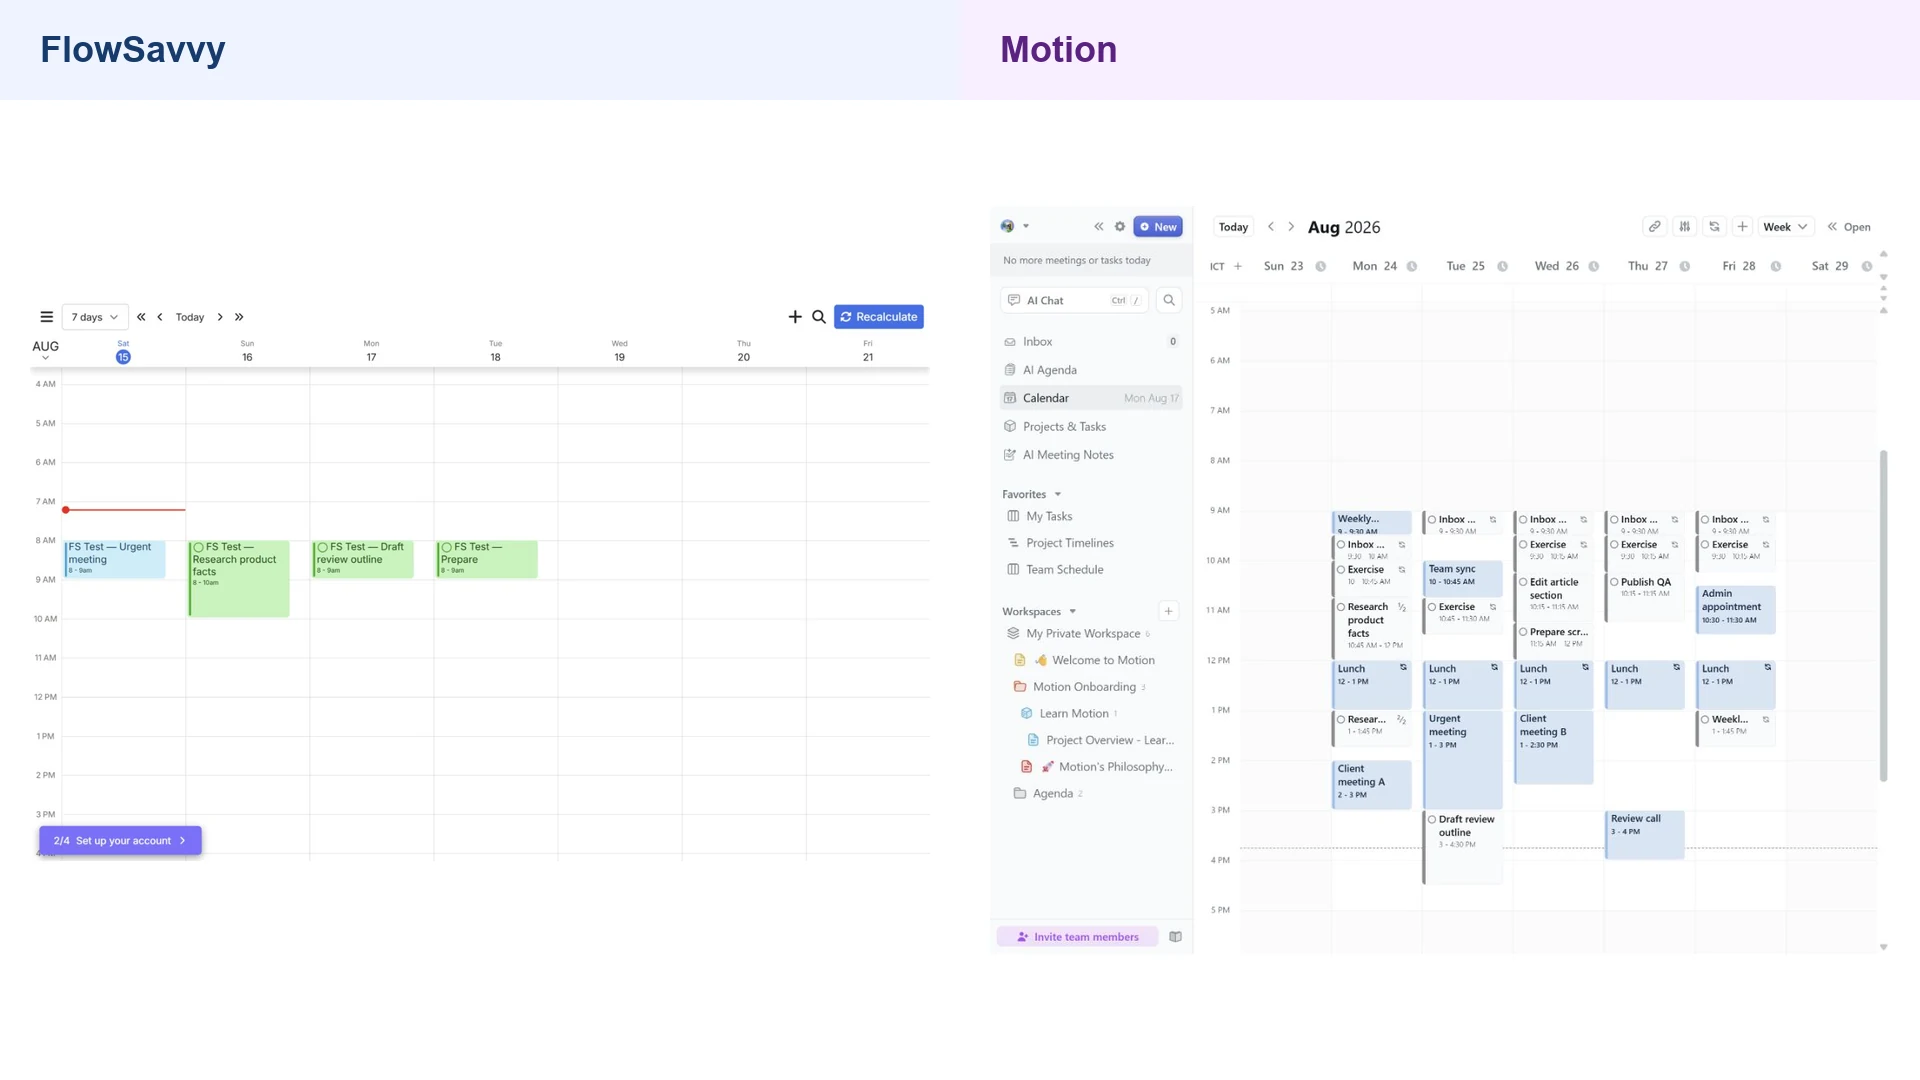Viewport: 1920px width, 1080px height.
Task: Open the 7 days view dropdown in FlowSavvy
Action: (95, 317)
